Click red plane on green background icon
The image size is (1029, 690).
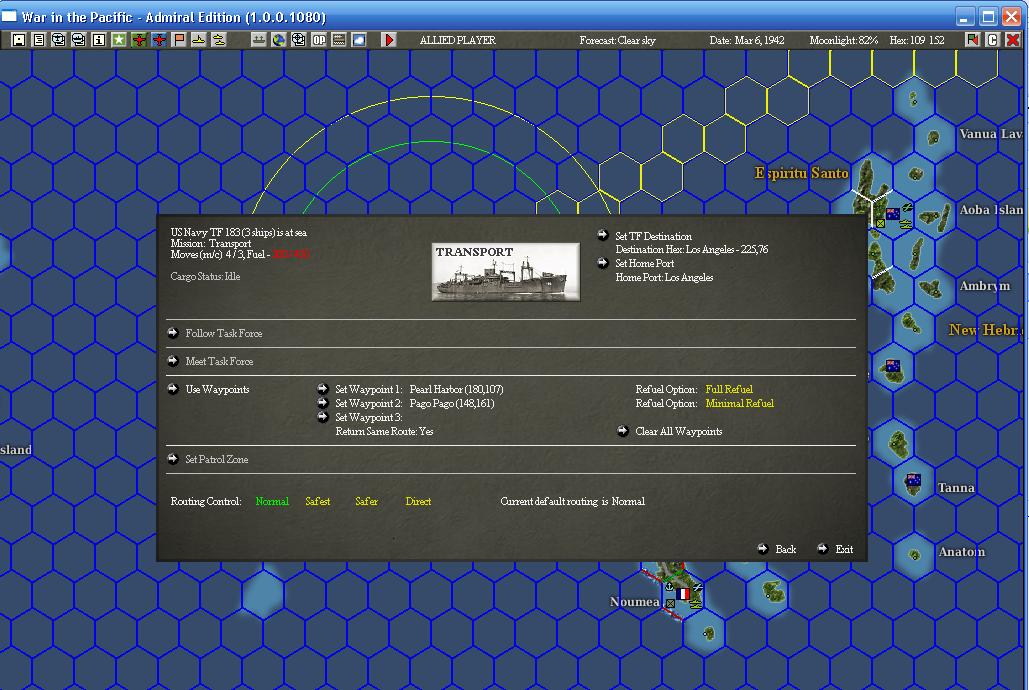pyautogui.click(x=138, y=40)
